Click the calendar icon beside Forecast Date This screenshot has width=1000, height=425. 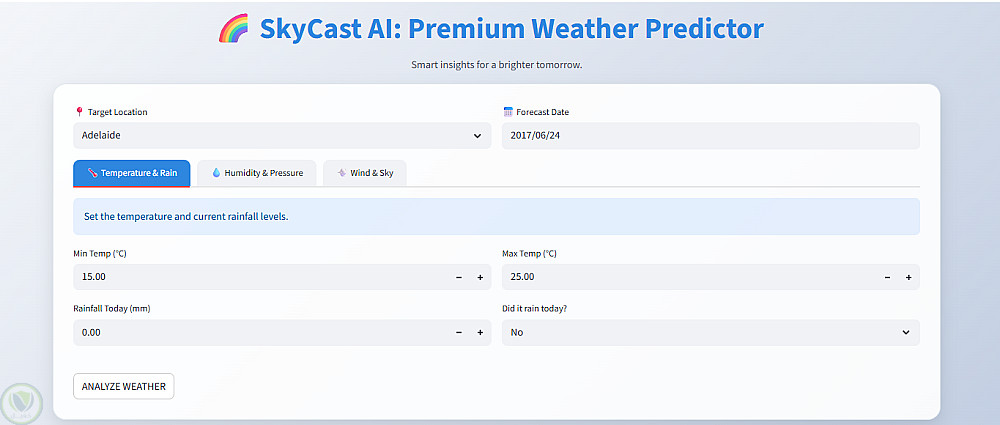point(507,112)
